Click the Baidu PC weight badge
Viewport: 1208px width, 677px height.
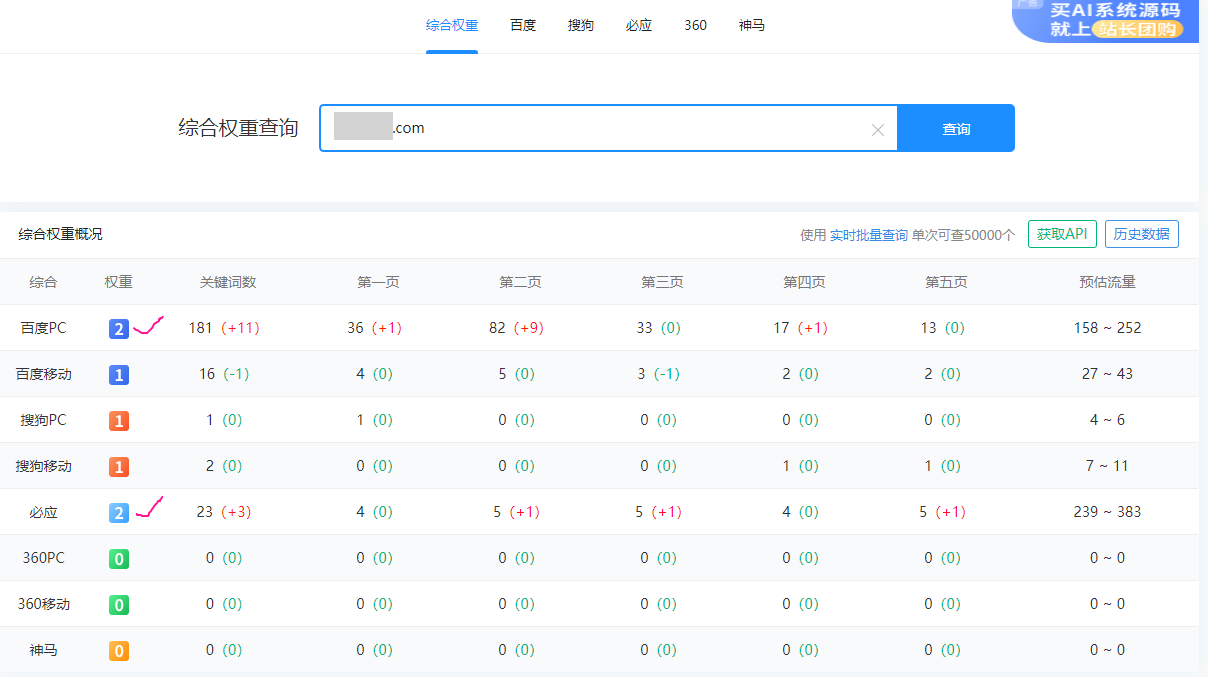[119, 329]
